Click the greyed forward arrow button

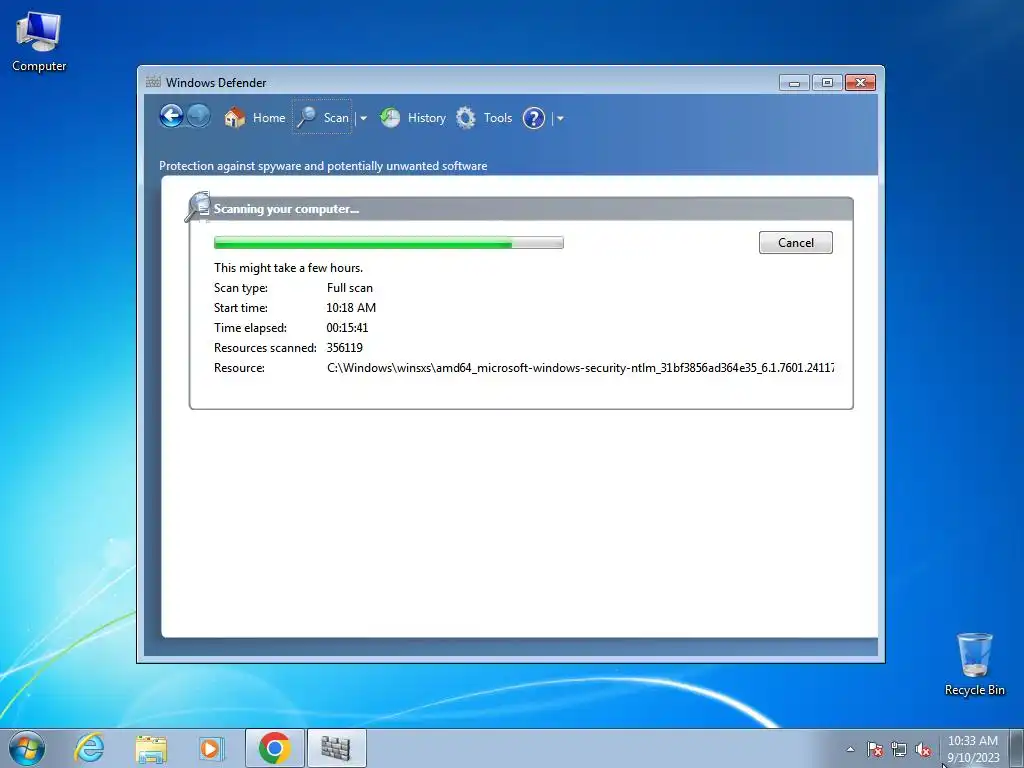[x=199, y=116]
